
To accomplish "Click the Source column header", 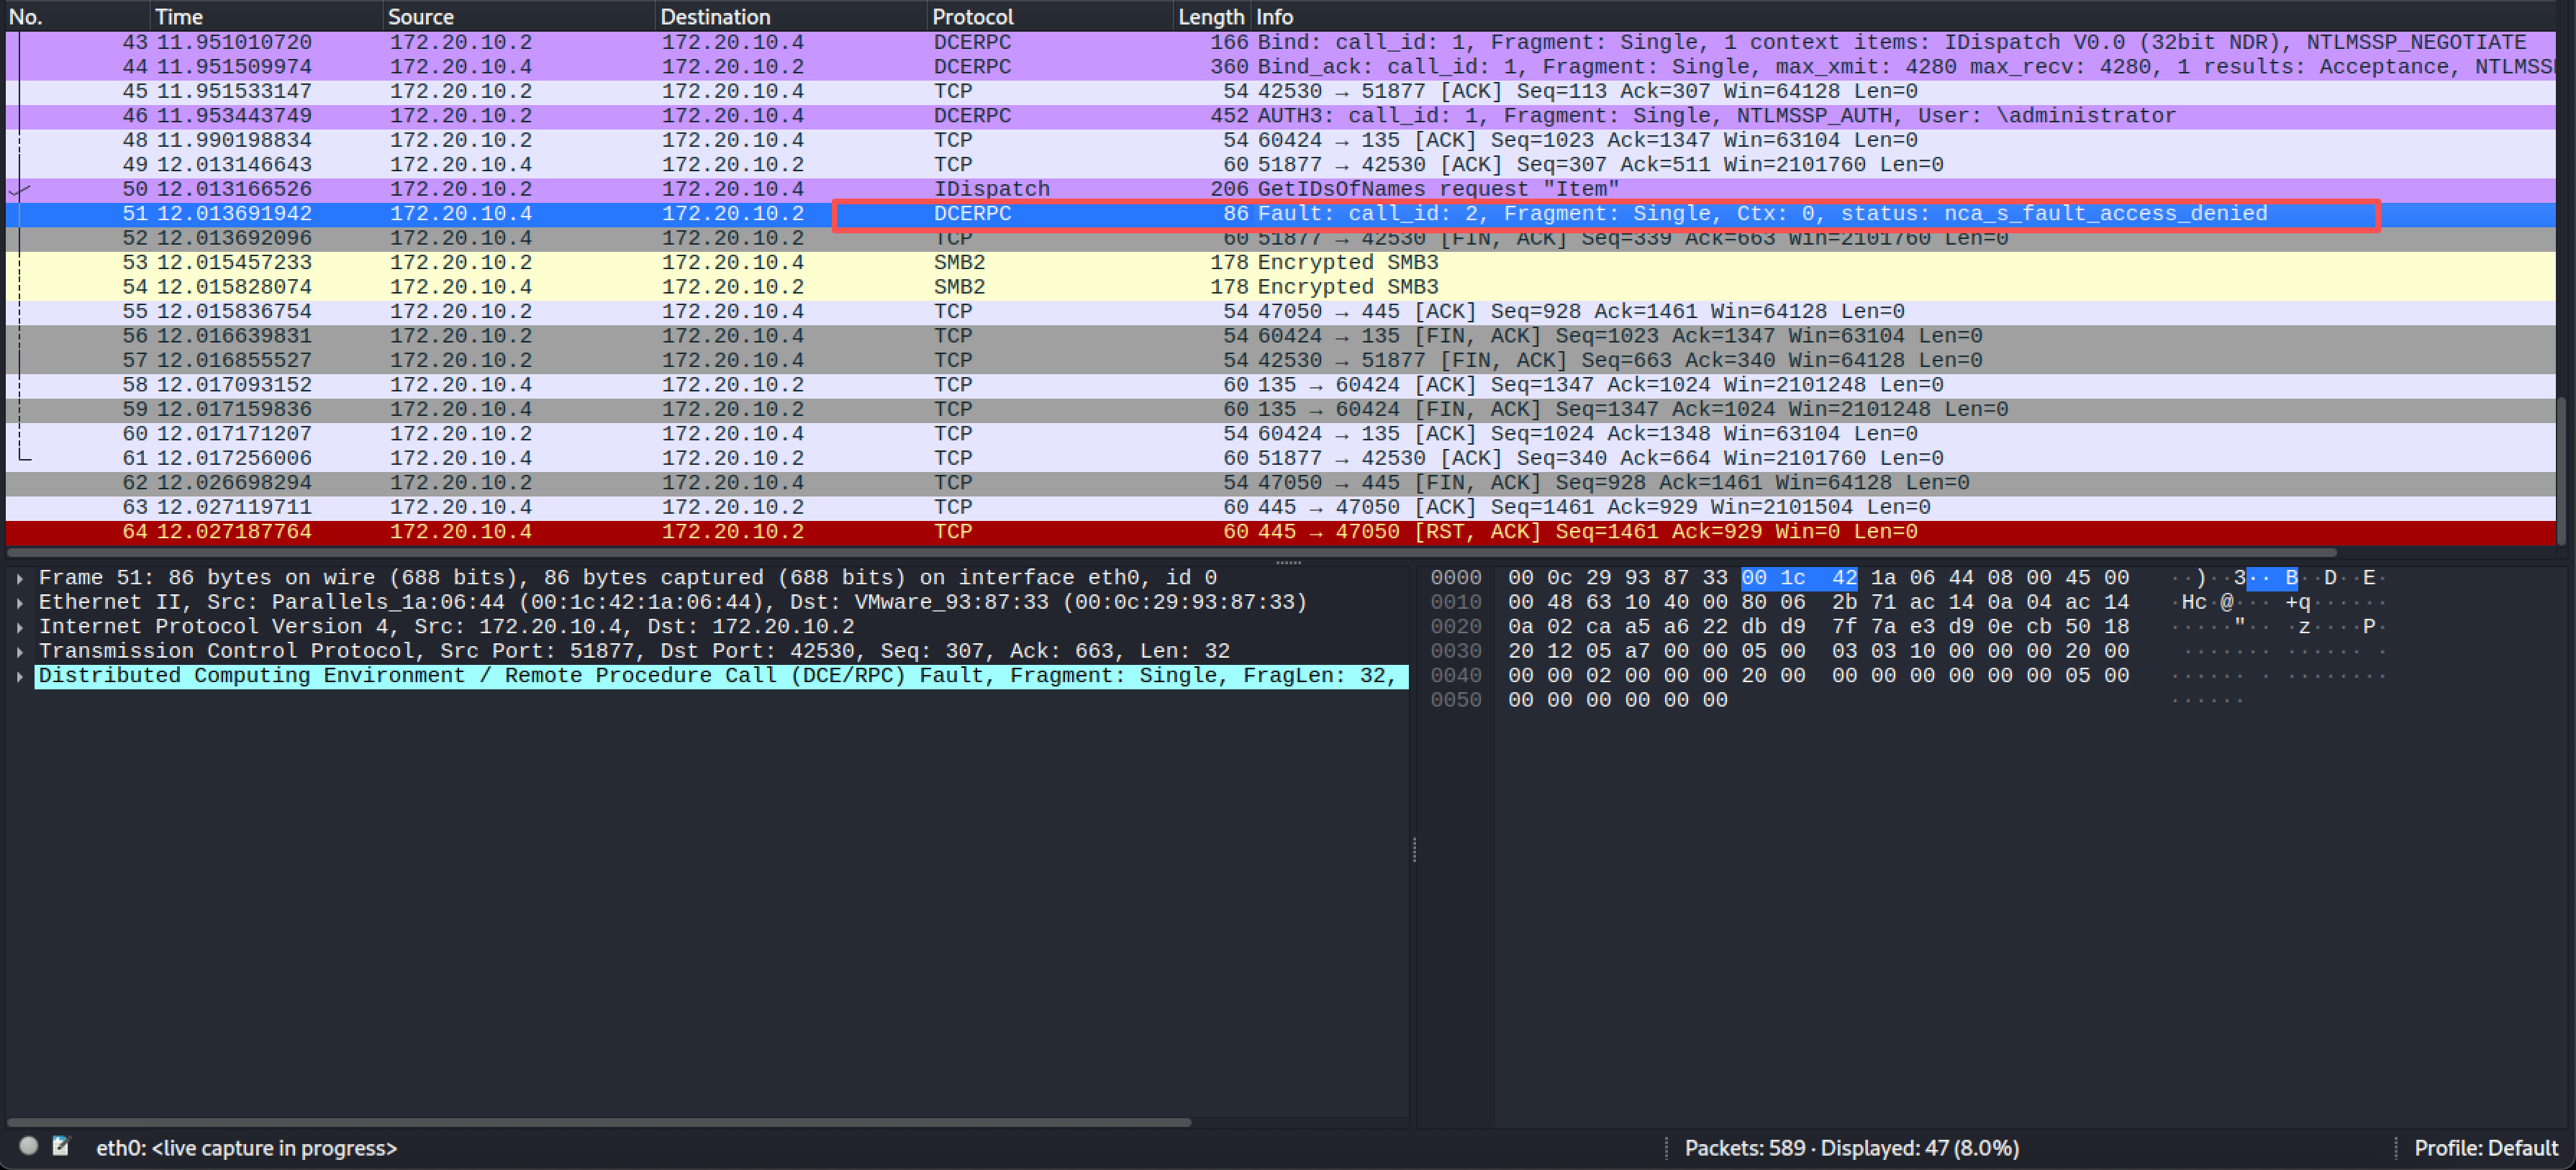I will click(x=420, y=17).
